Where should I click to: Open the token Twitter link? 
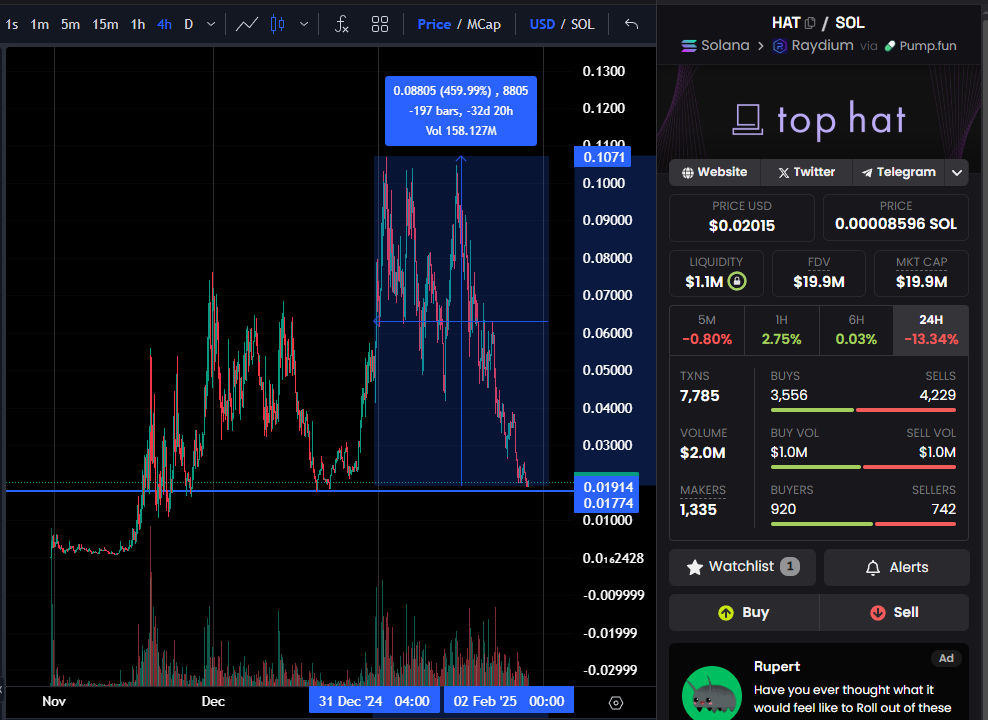coord(806,172)
